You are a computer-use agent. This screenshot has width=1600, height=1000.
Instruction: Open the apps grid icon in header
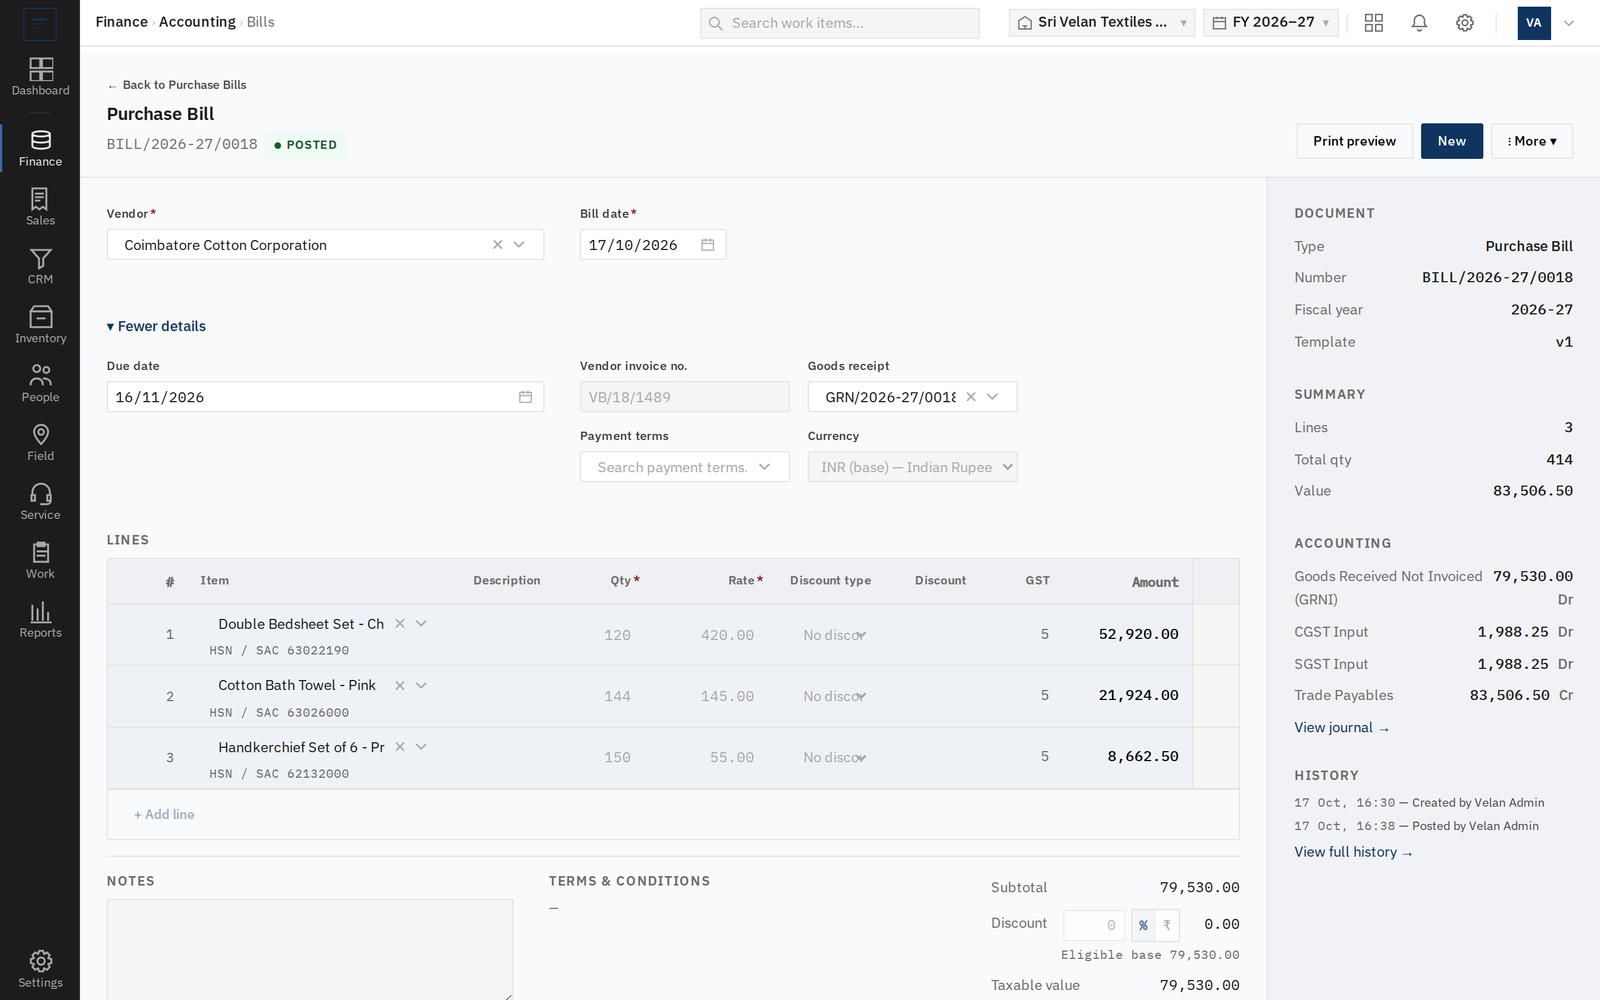pyautogui.click(x=1374, y=23)
